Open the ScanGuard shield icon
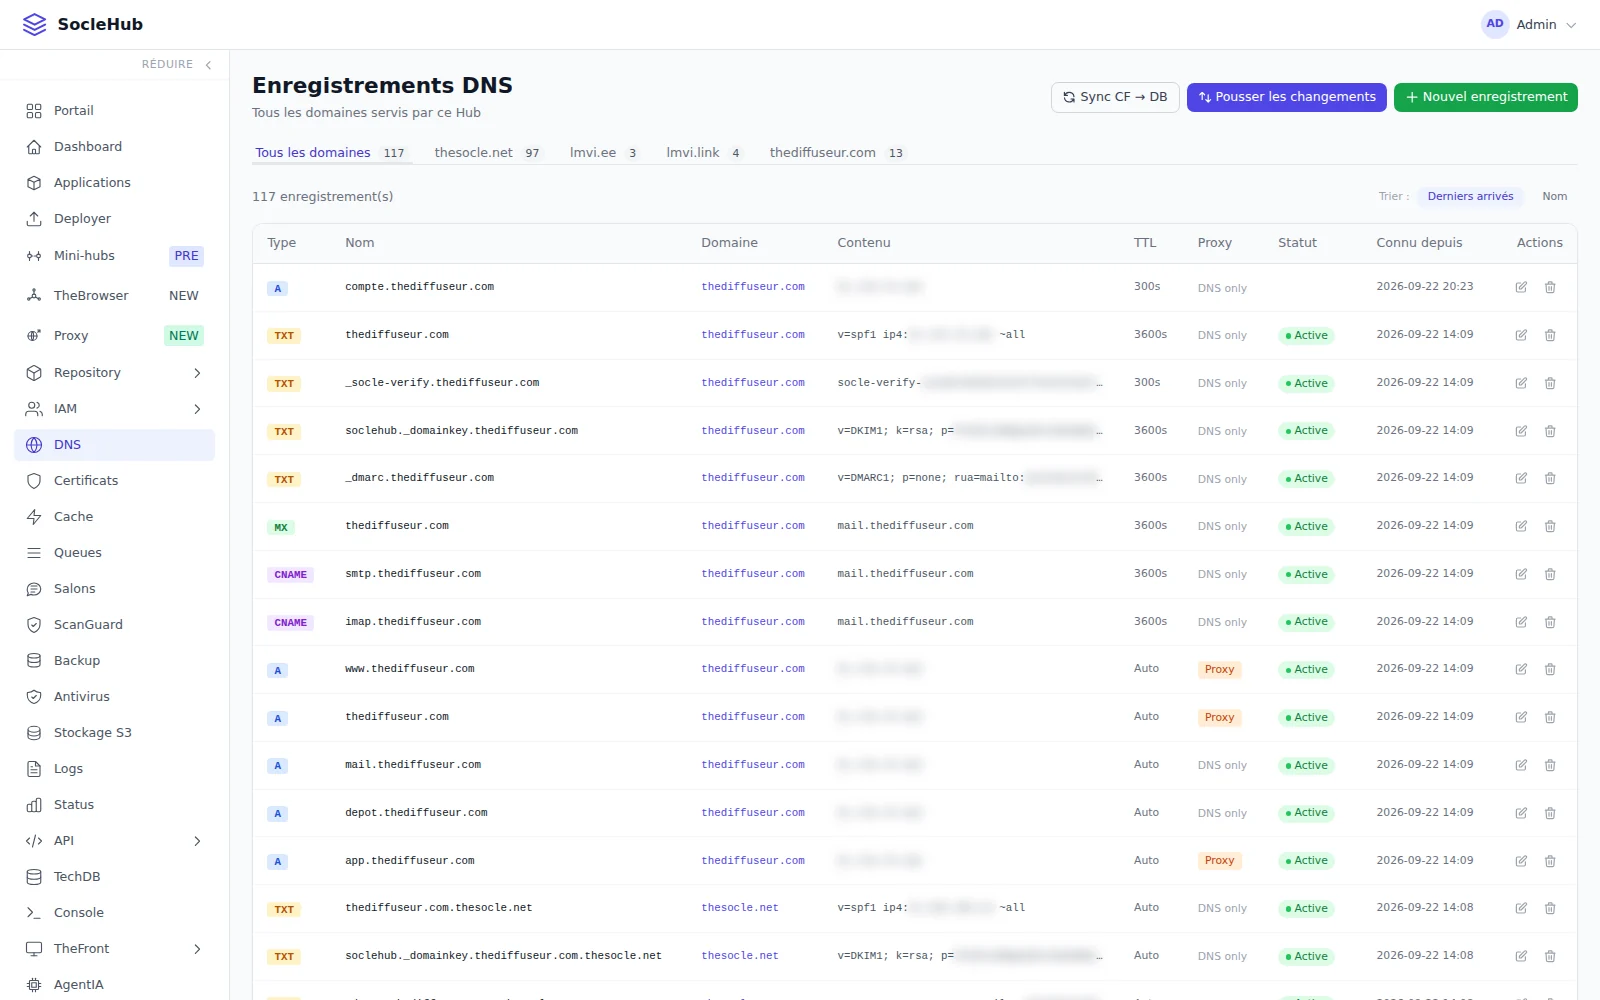The image size is (1600, 1000). tap(34, 625)
